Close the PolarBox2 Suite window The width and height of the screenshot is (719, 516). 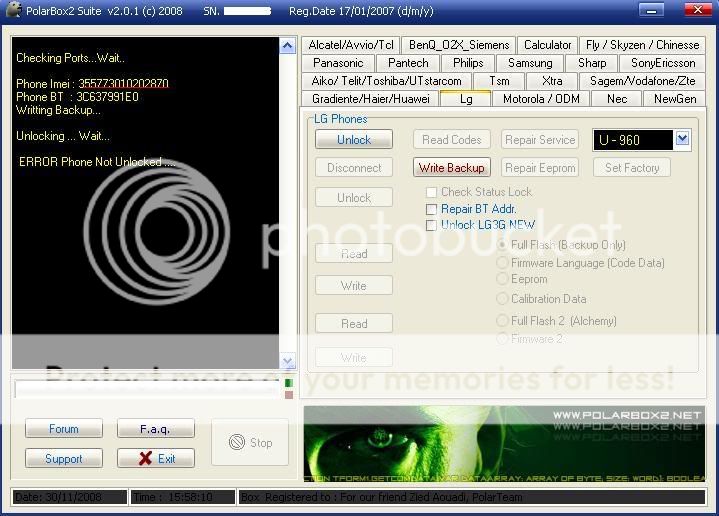[x=698, y=10]
